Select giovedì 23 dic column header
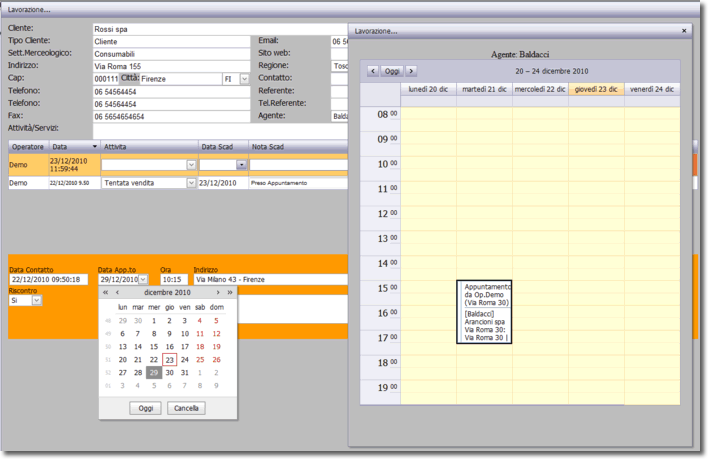The width and height of the screenshot is (708, 459). pyautogui.click(x=596, y=89)
